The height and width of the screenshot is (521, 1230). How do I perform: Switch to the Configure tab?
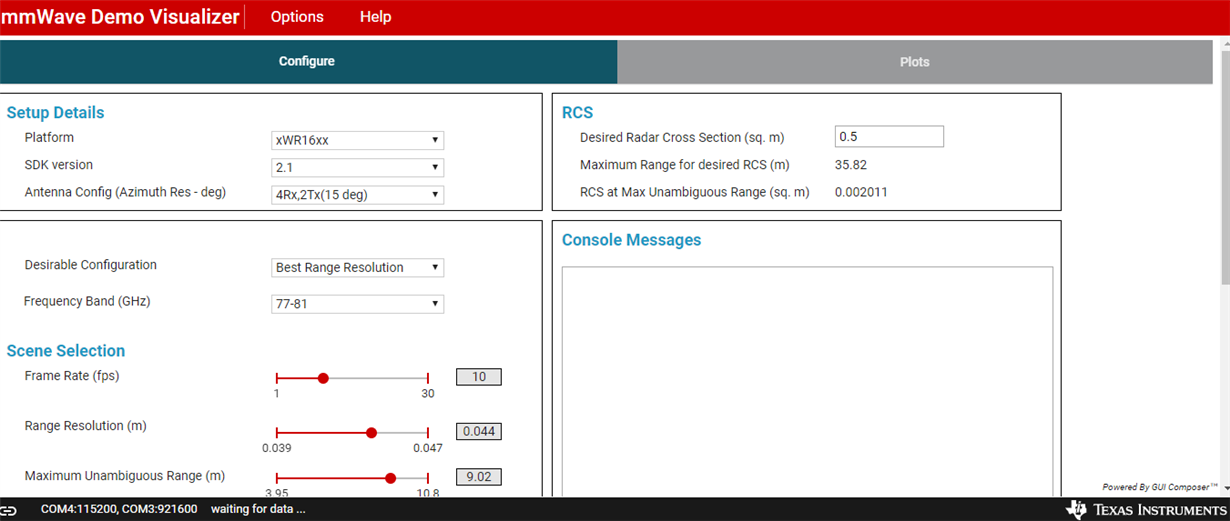pyautogui.click(x=308, y=62)
